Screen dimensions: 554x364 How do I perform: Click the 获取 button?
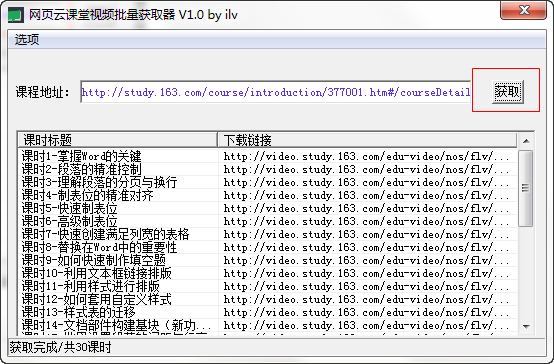[507, 92]
